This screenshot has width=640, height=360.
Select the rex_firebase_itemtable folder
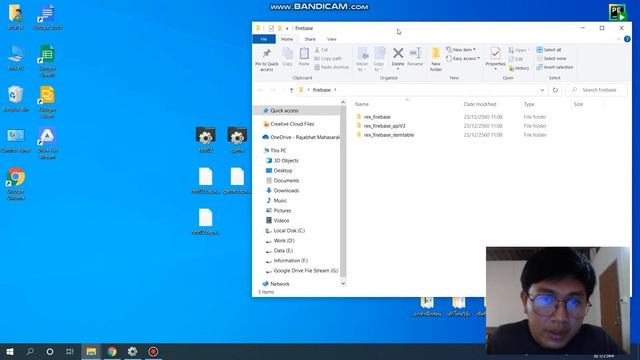click(x=389, y=135)
